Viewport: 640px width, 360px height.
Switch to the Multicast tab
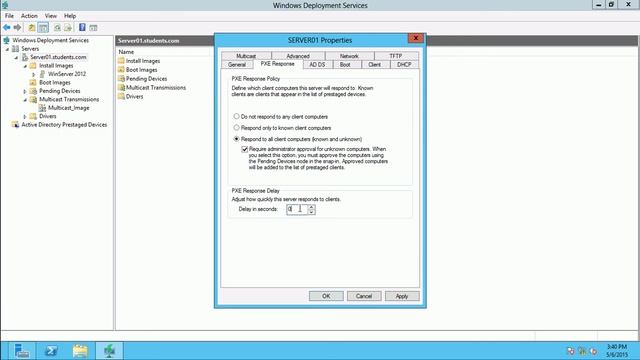(246, 56)
